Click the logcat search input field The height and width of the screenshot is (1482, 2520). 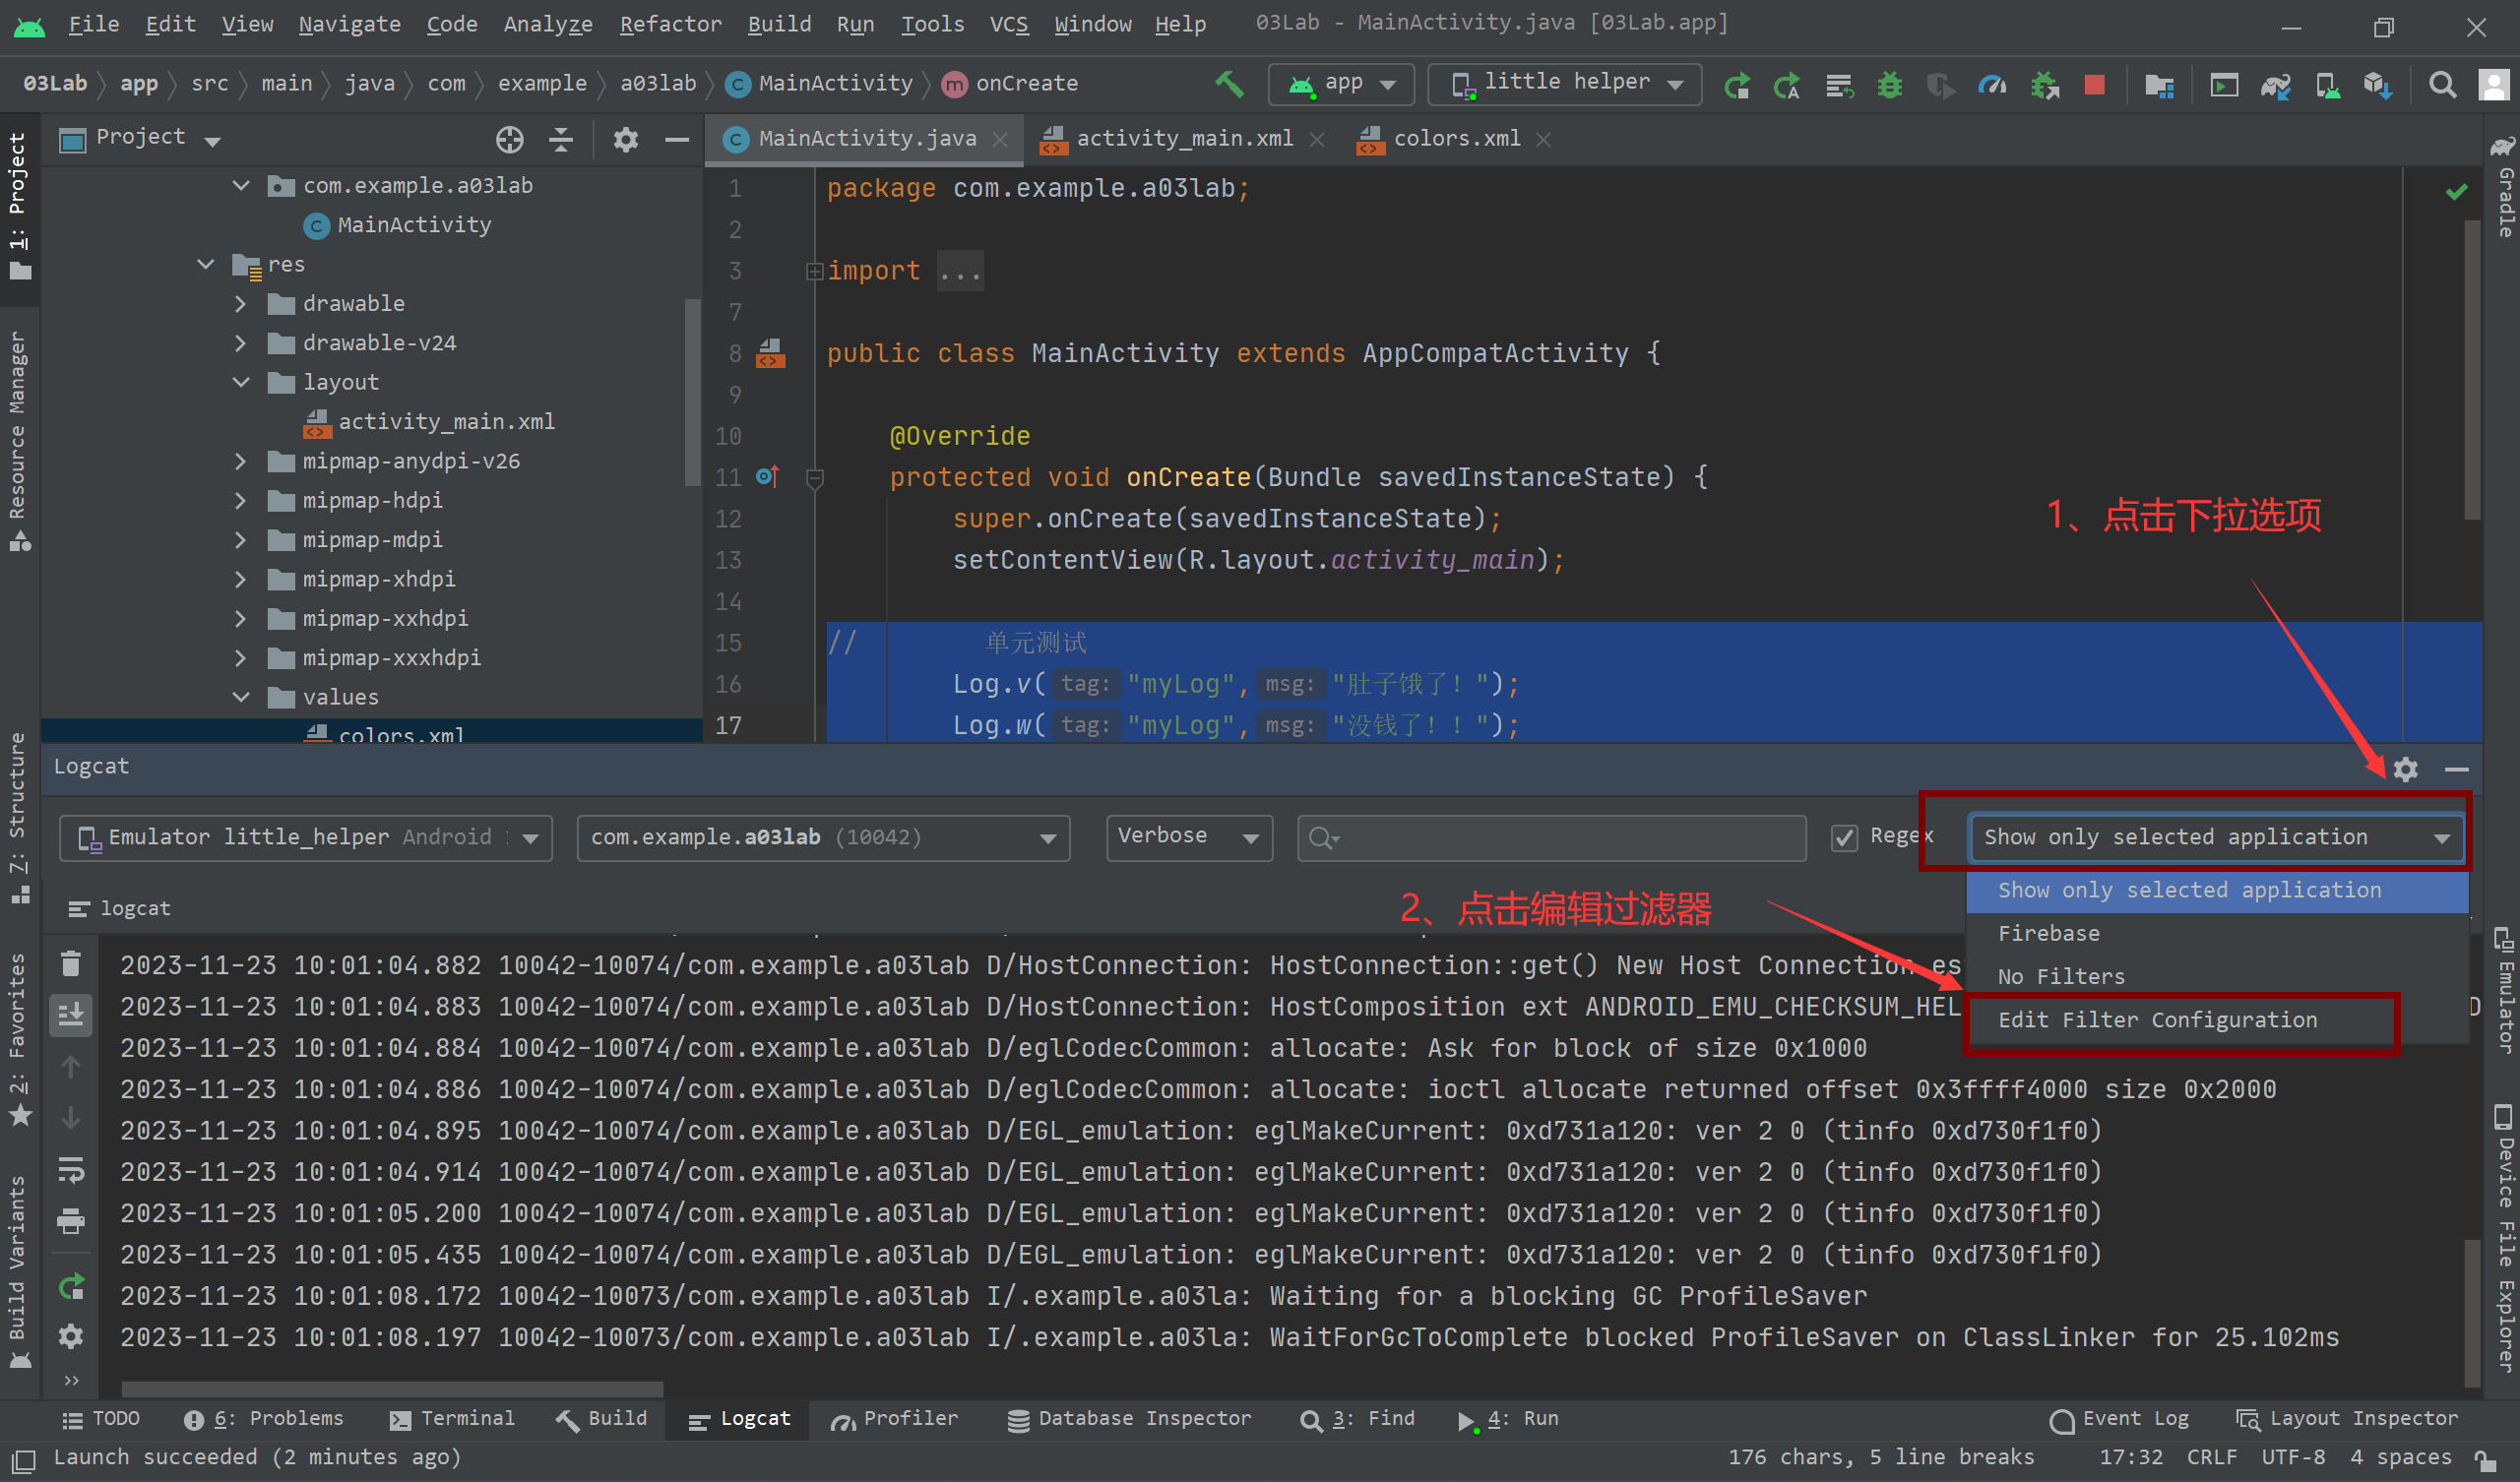(1552, 838)
